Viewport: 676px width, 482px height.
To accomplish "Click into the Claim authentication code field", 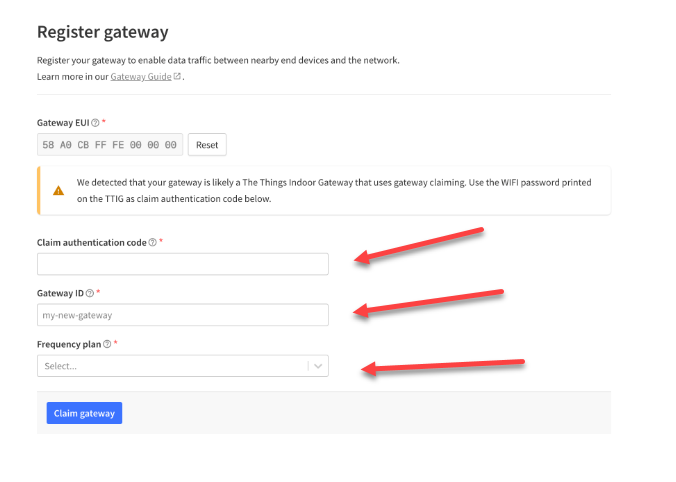I will pos(182,264).
